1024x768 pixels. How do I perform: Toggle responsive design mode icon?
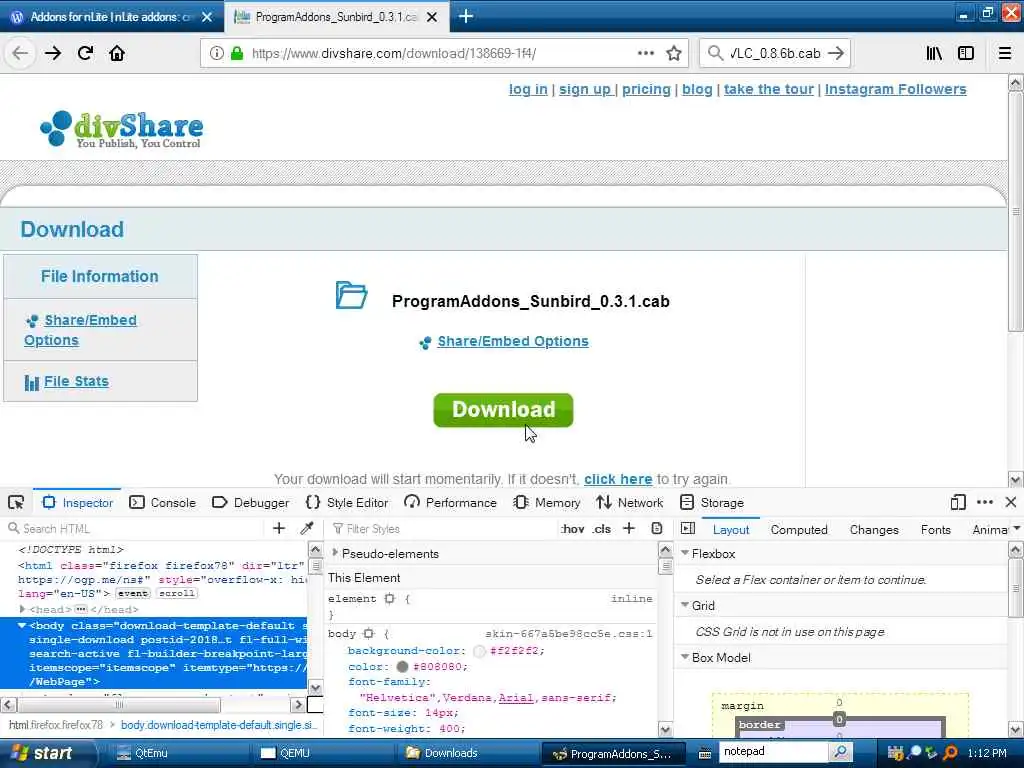pyautogui.click(x=958, y=502)
